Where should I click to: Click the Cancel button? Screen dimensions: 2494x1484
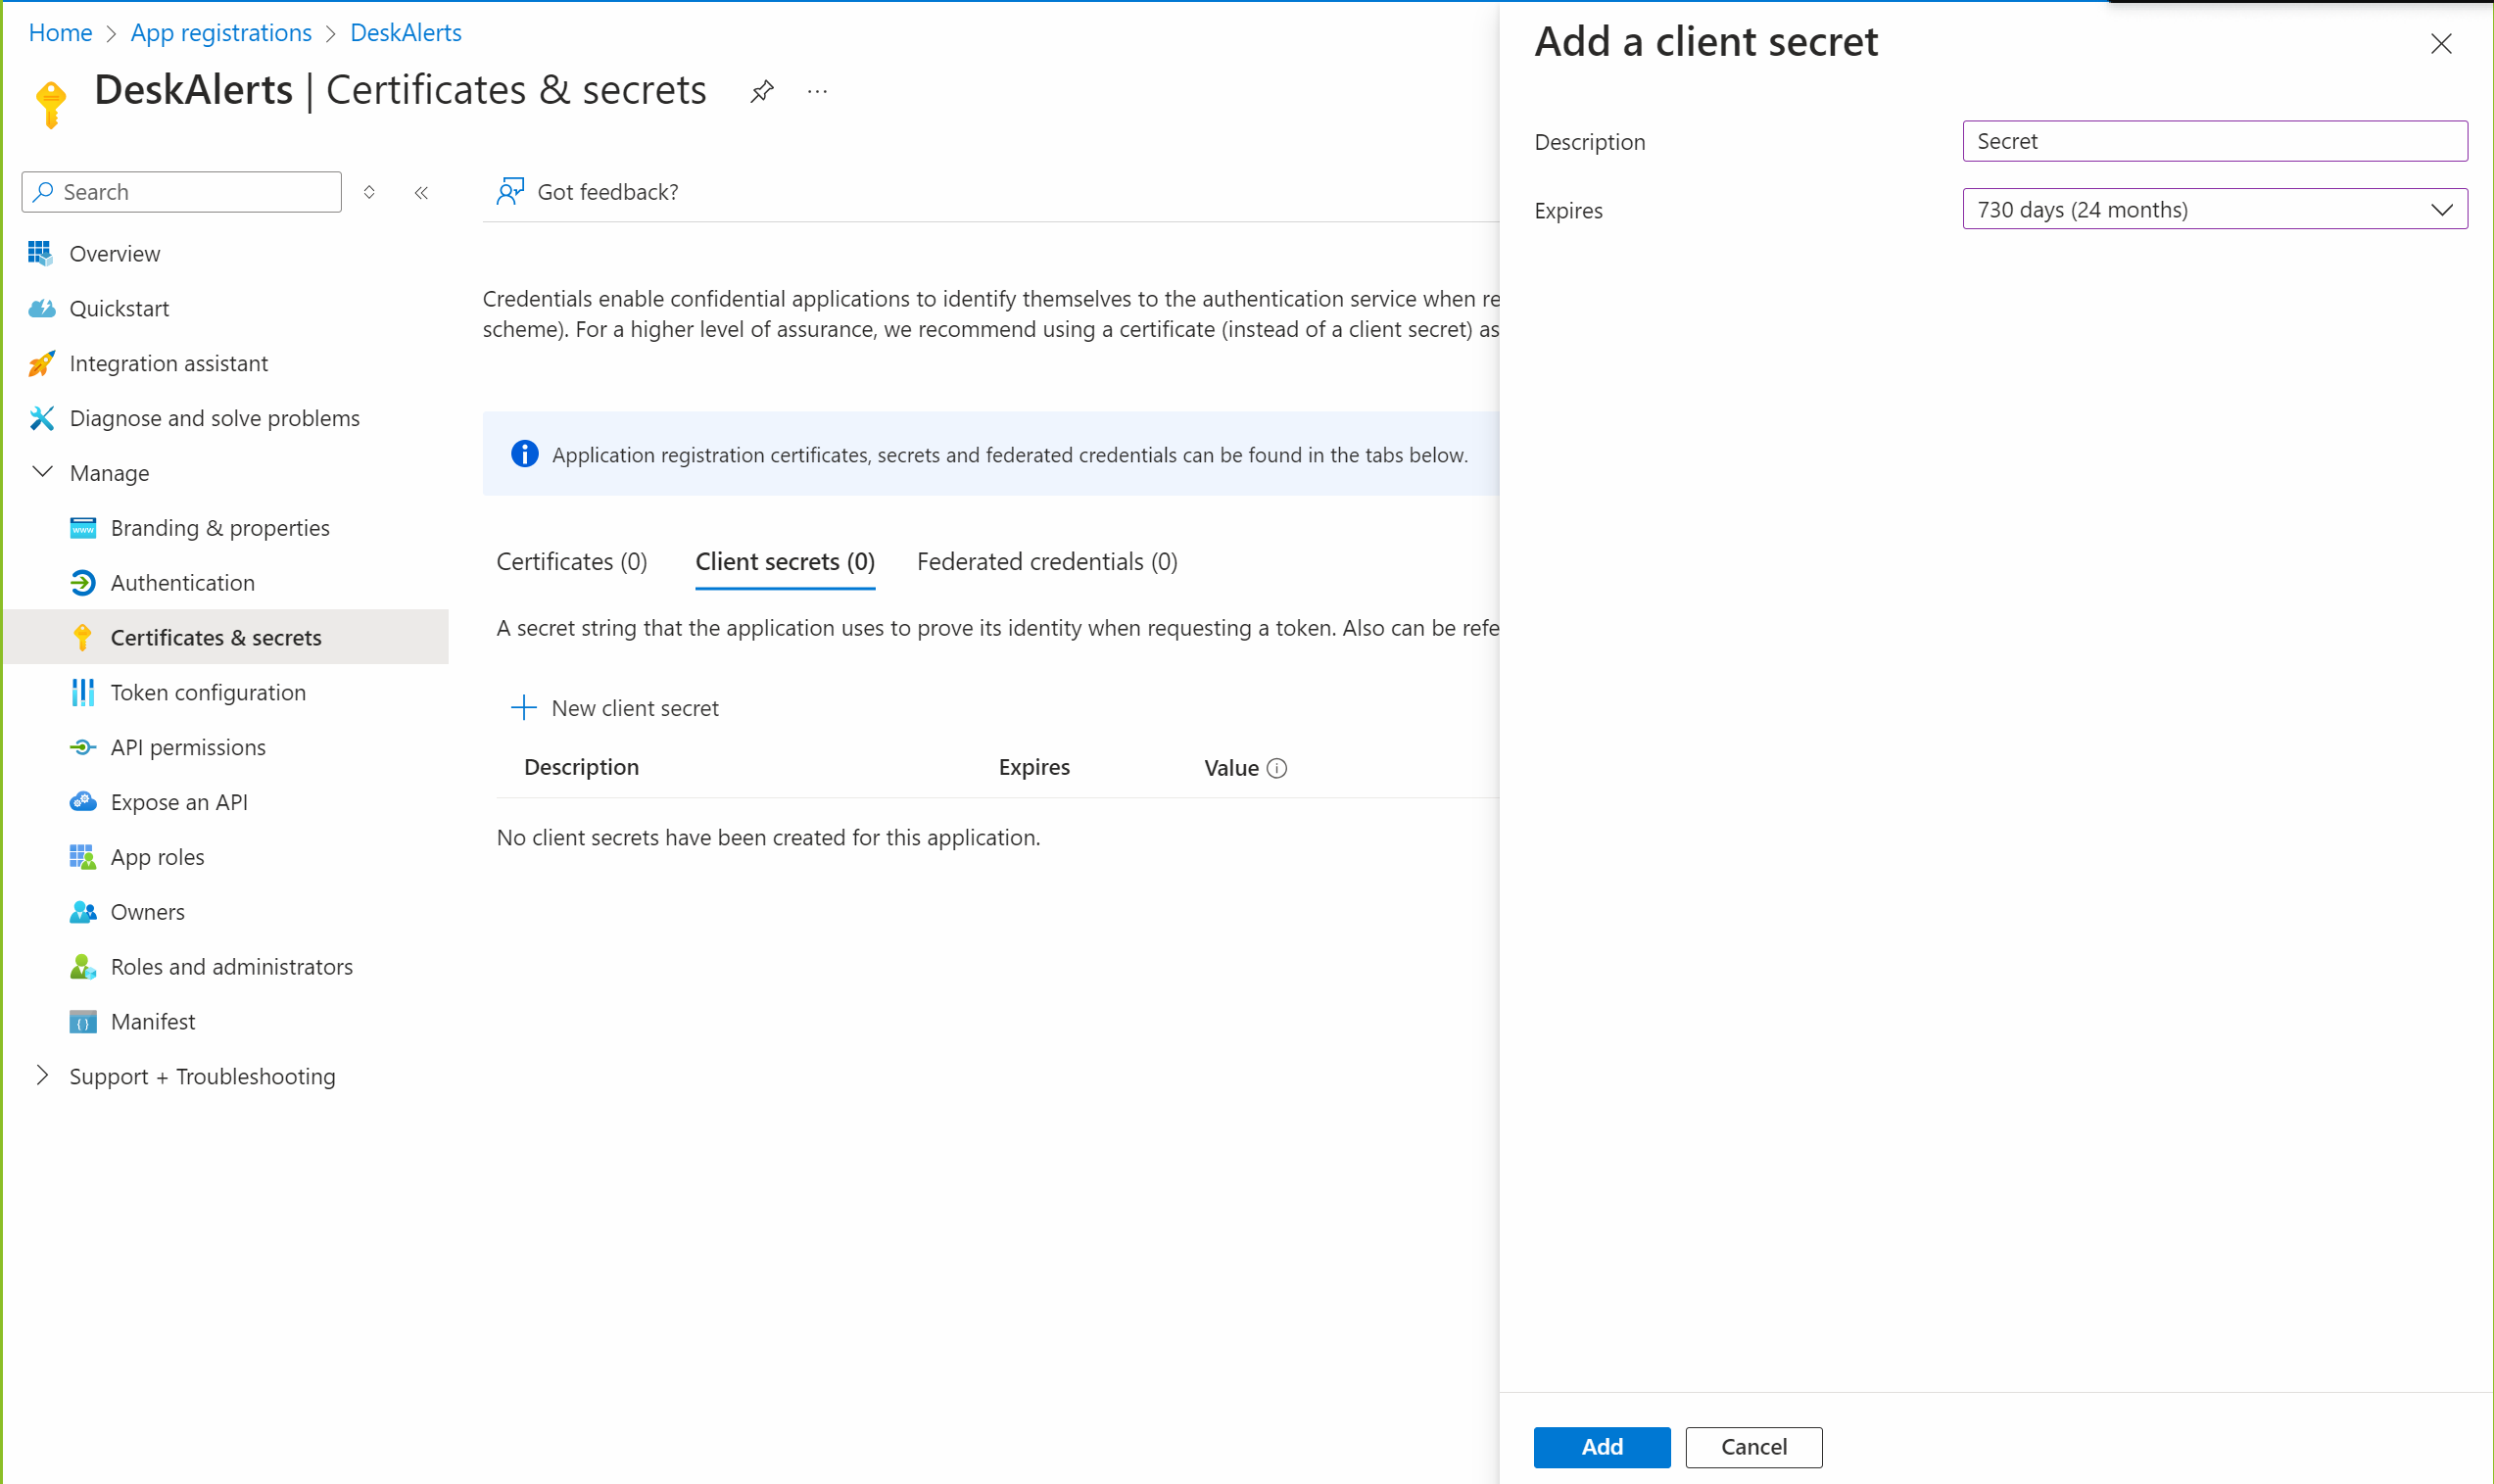pyautogui.click(x=1753, y=1446)
